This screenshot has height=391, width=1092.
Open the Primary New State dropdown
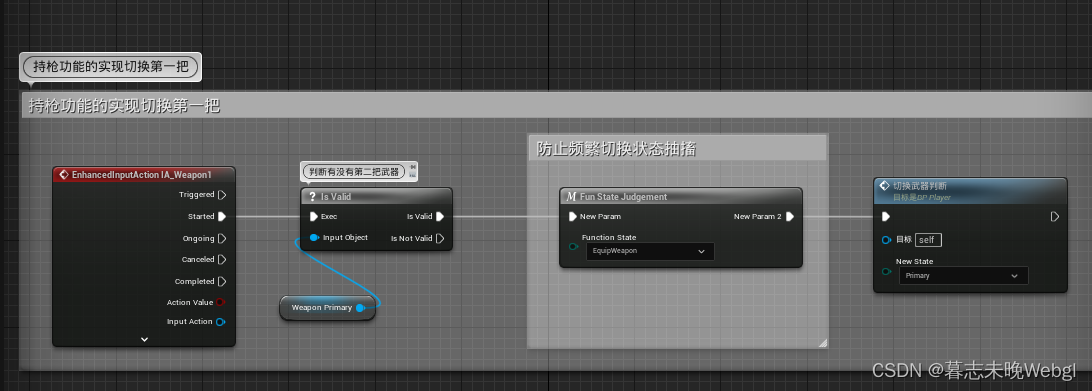point(964,276)
